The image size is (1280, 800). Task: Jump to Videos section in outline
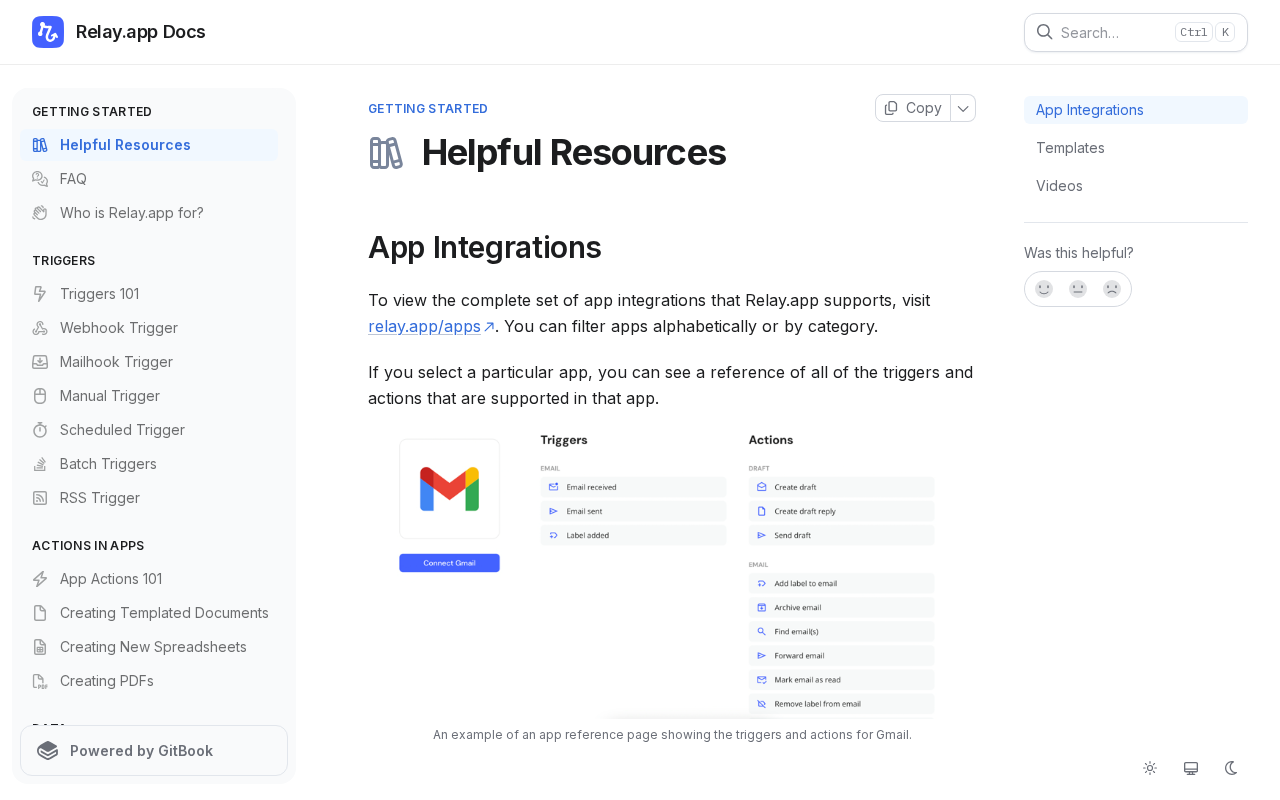click(1136, 186)
